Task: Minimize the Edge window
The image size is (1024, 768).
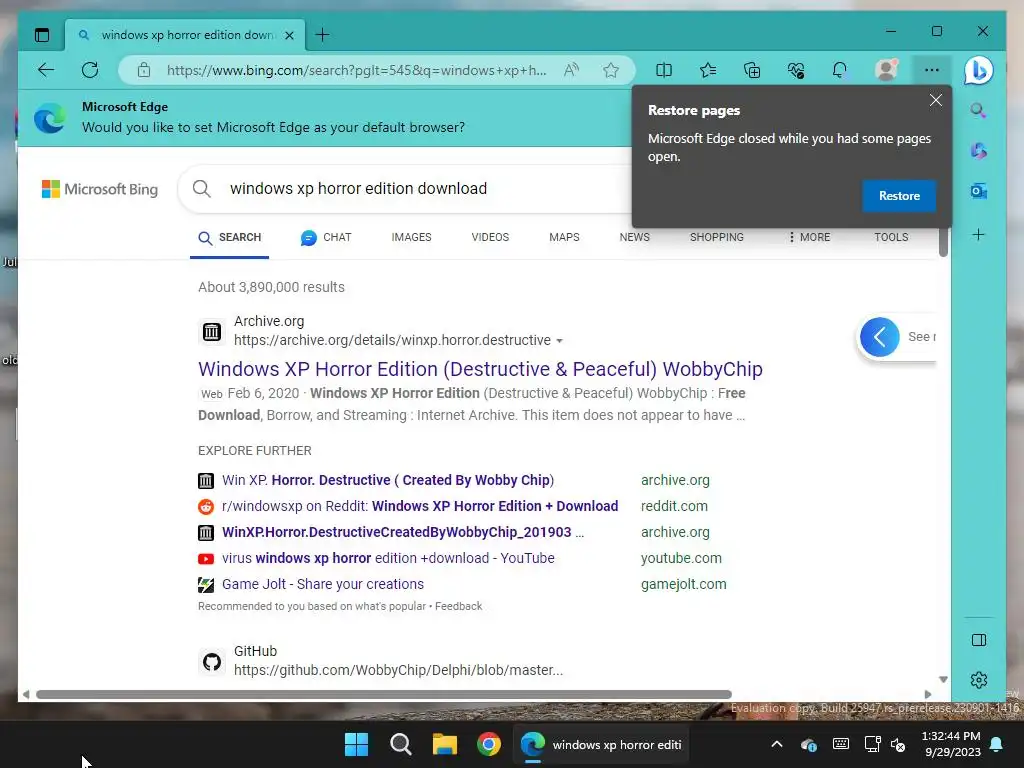Action: pyautogui.click(x=891, y=31)
